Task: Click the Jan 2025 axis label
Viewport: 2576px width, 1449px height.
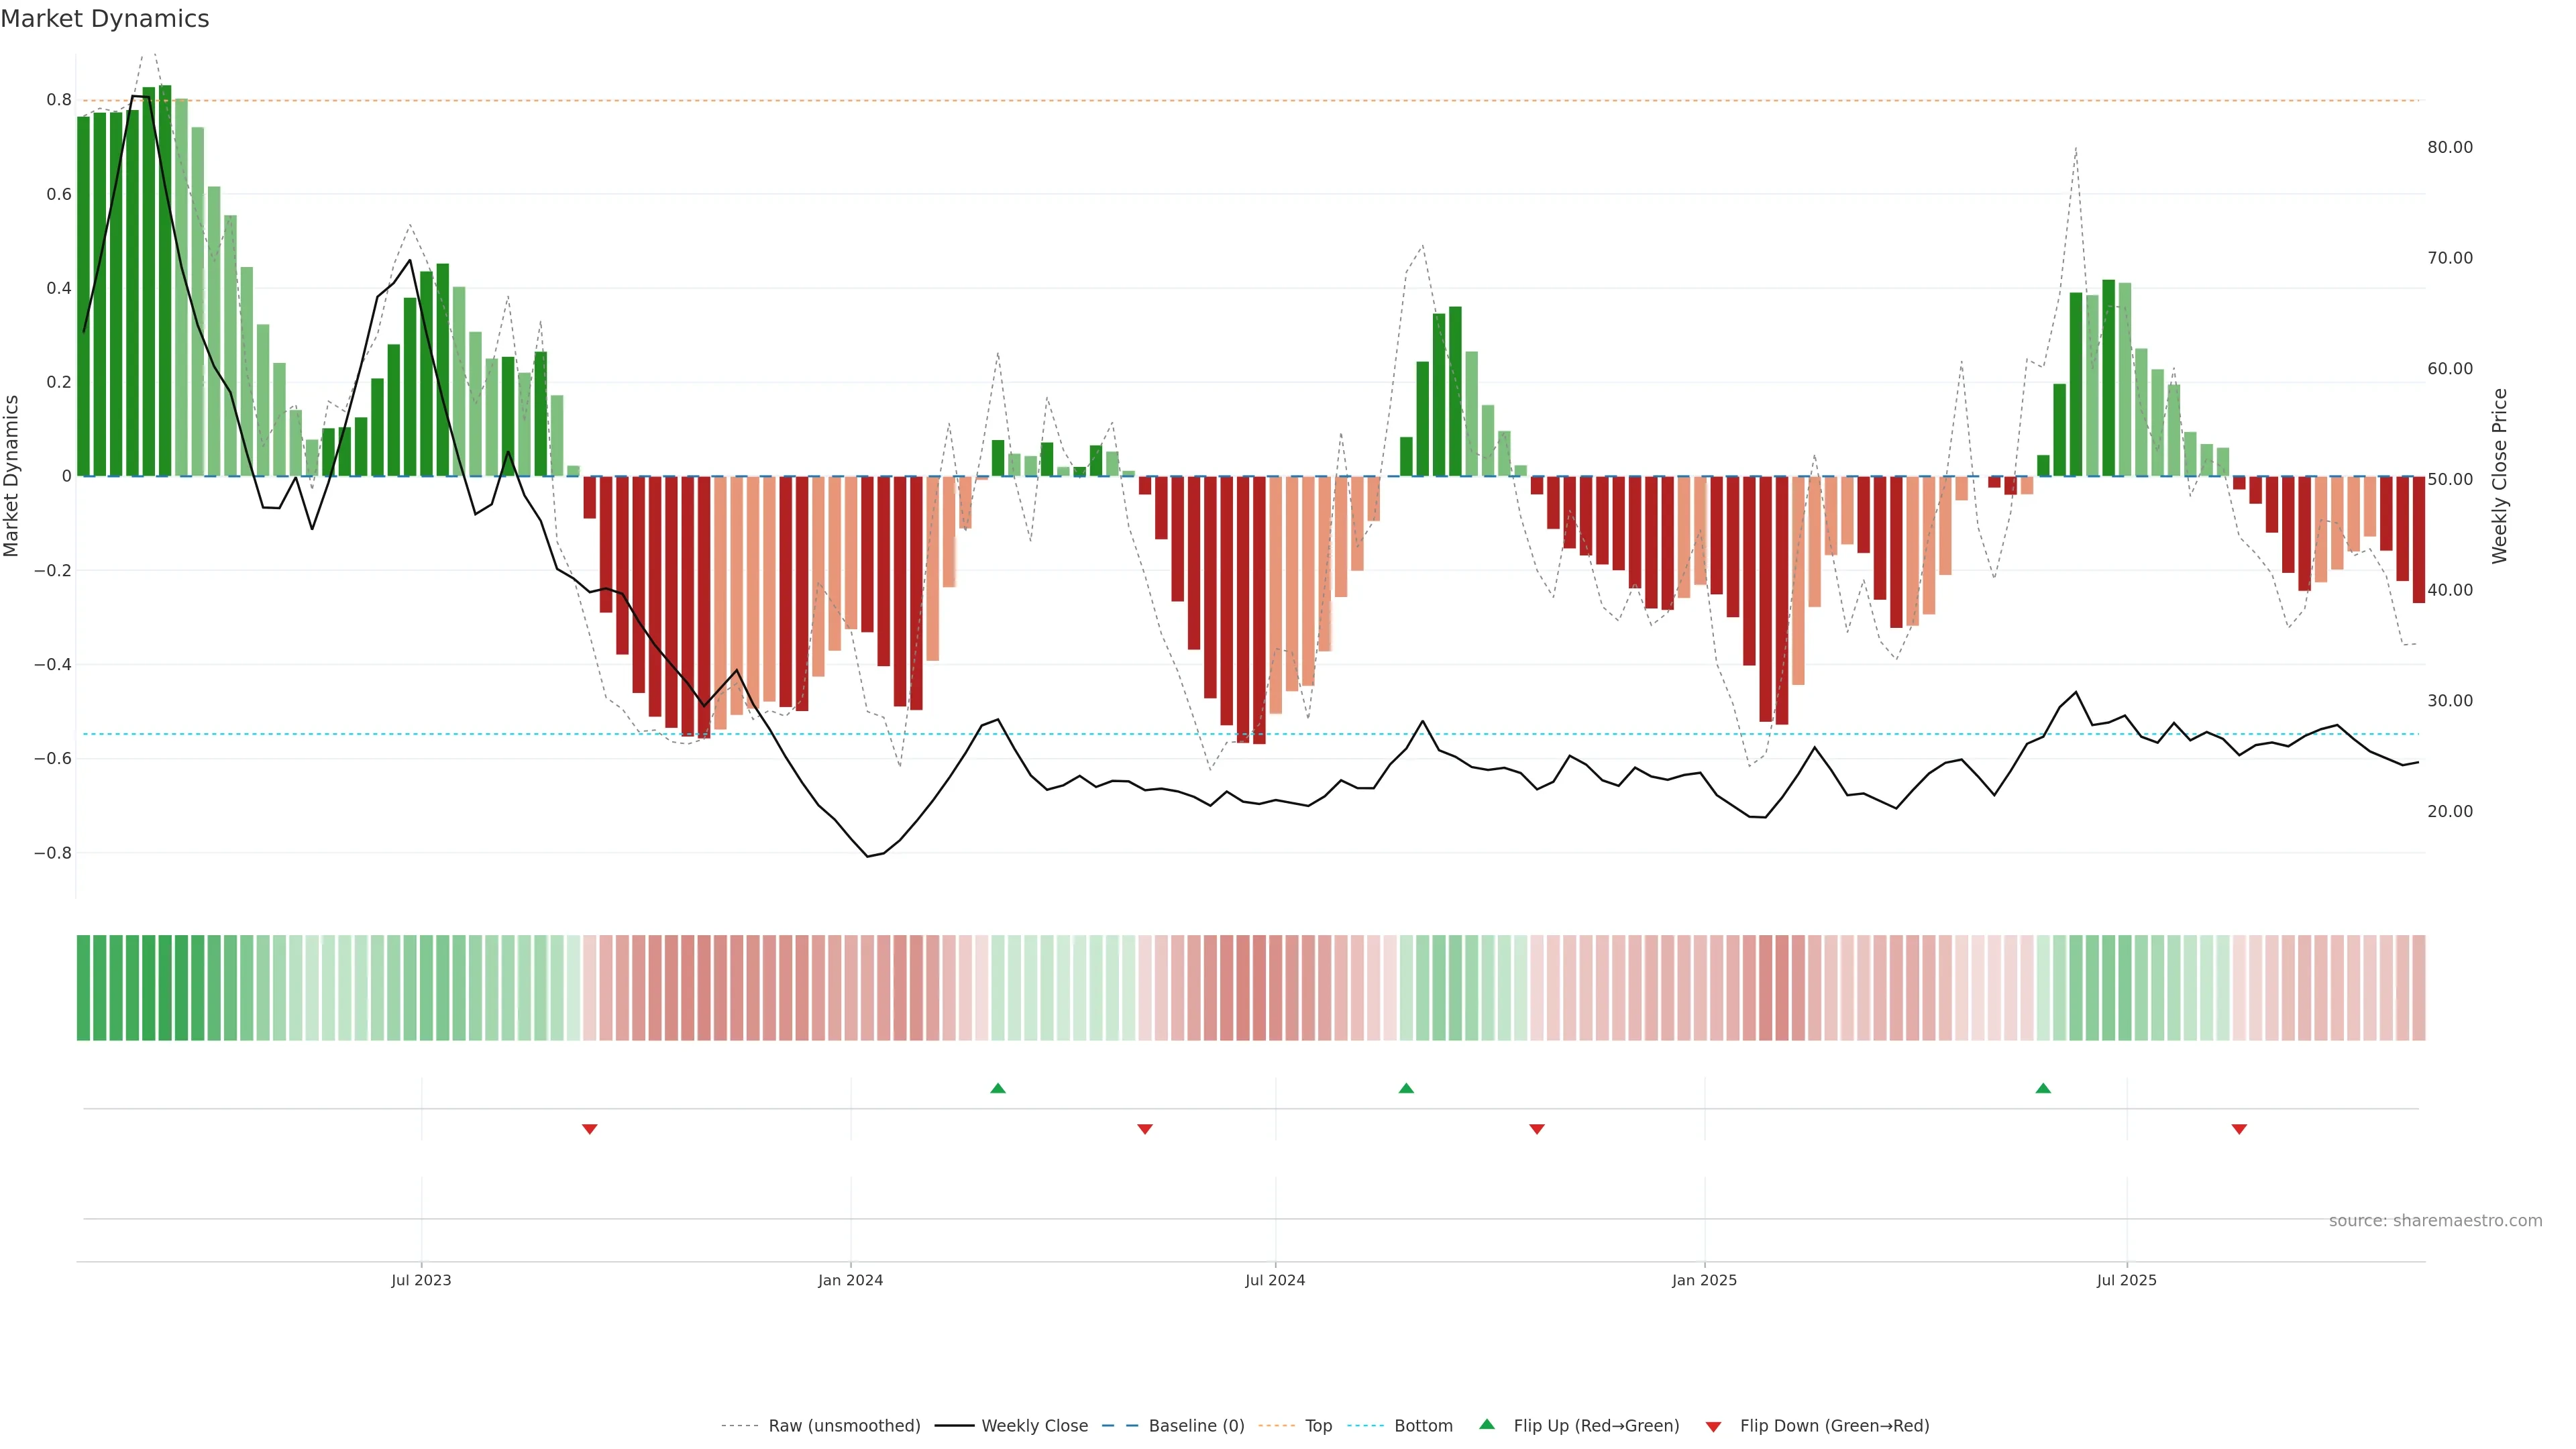Action: [x=1704, y=1280]
